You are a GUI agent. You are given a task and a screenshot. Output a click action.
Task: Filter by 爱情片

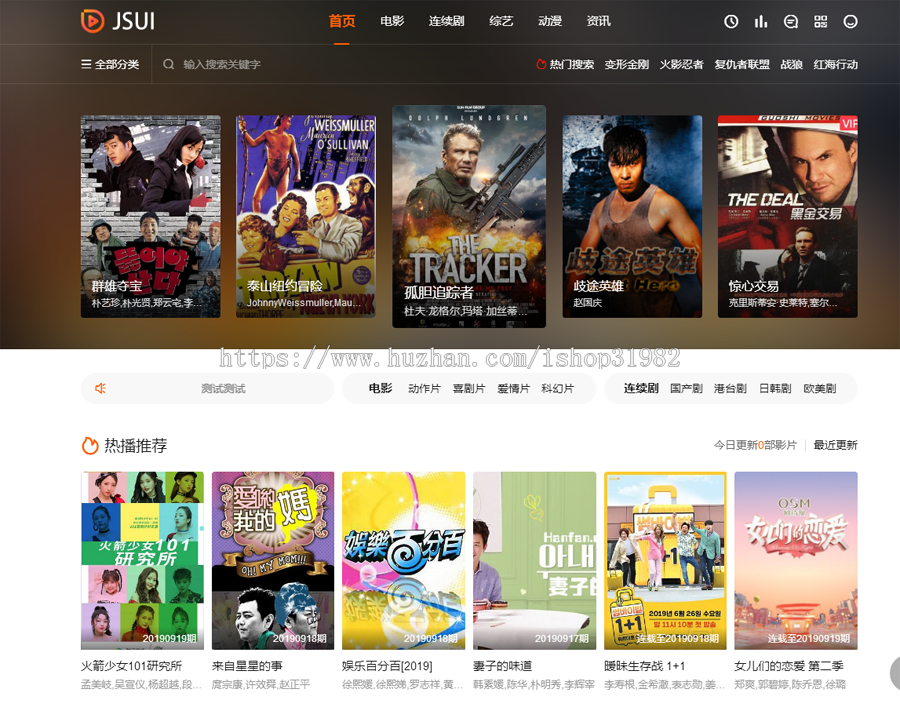click(513, 388)
